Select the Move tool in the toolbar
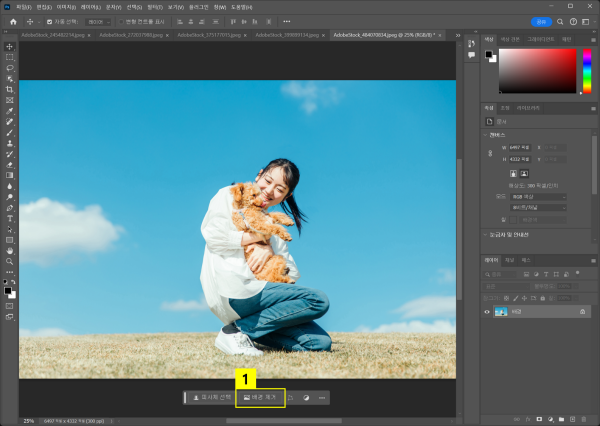 10,47
